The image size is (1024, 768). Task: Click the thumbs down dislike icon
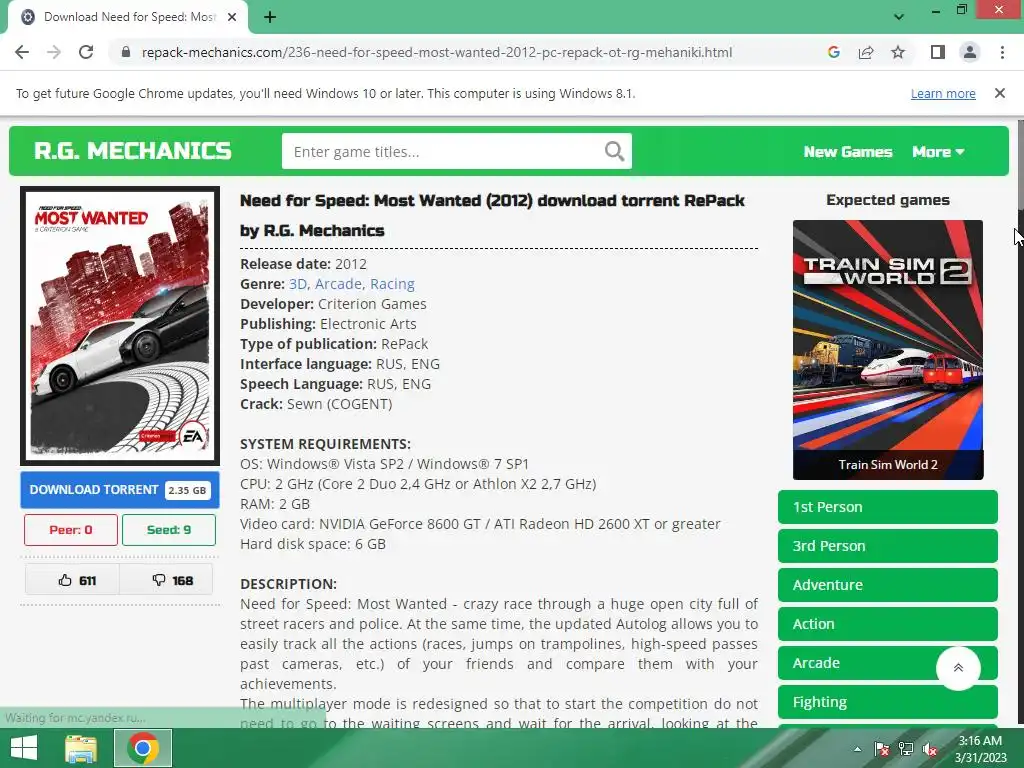[x=159, y=580]
